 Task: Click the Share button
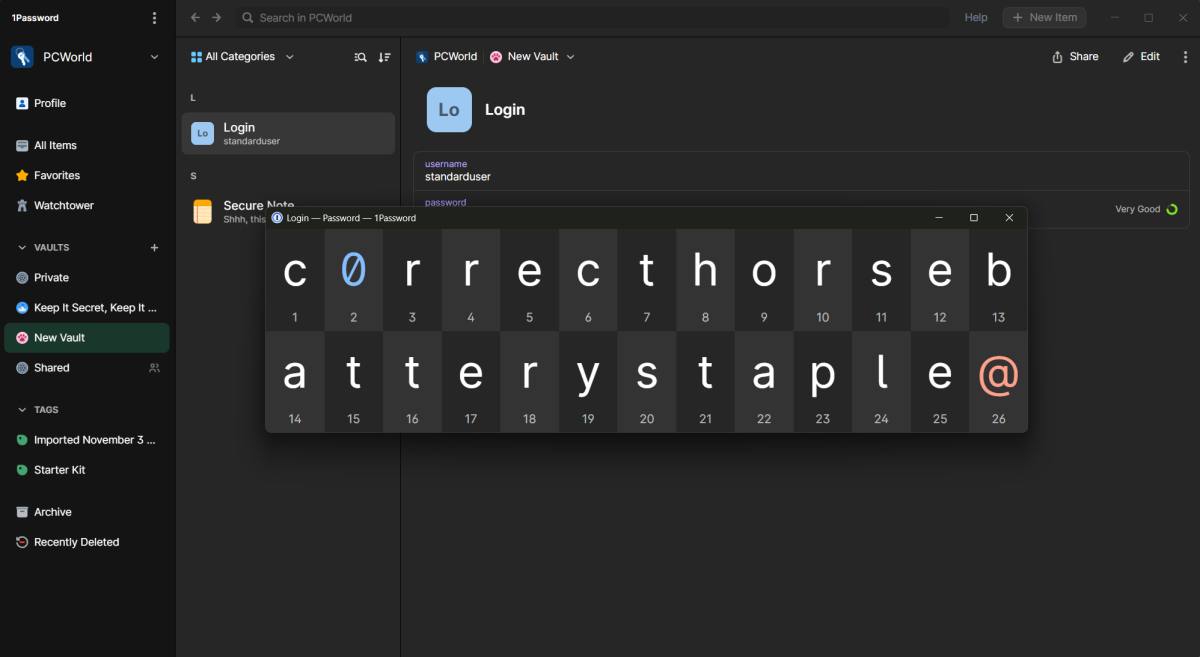pos(1075,57)
